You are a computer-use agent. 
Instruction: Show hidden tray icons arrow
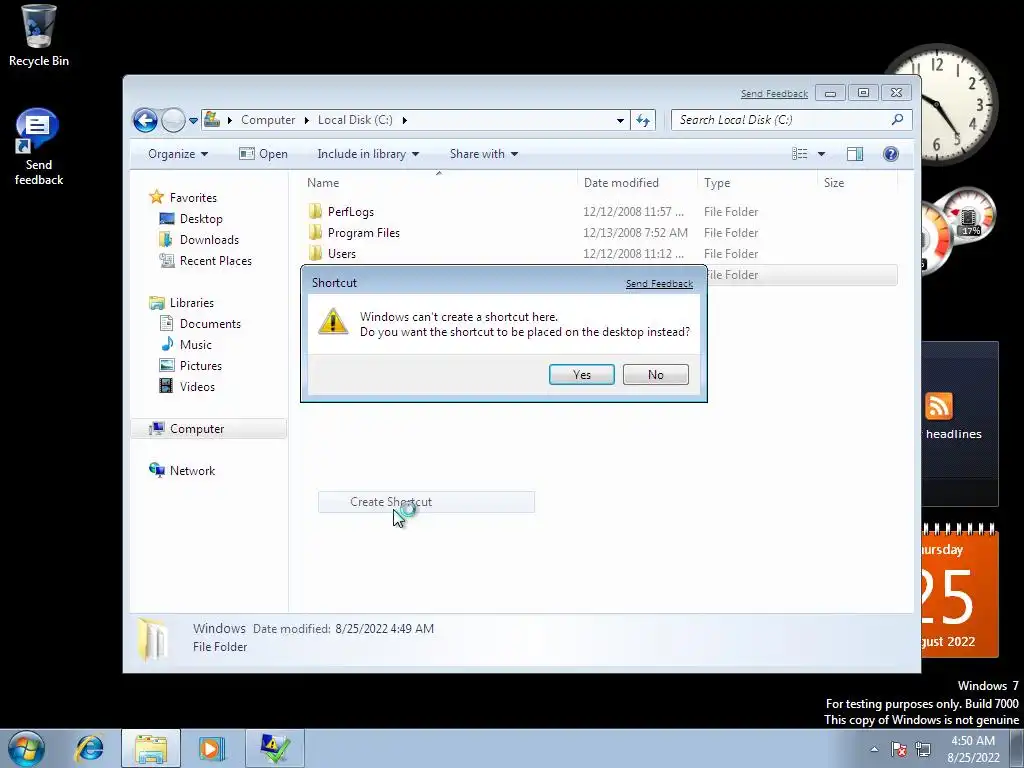tap(874, 749)
